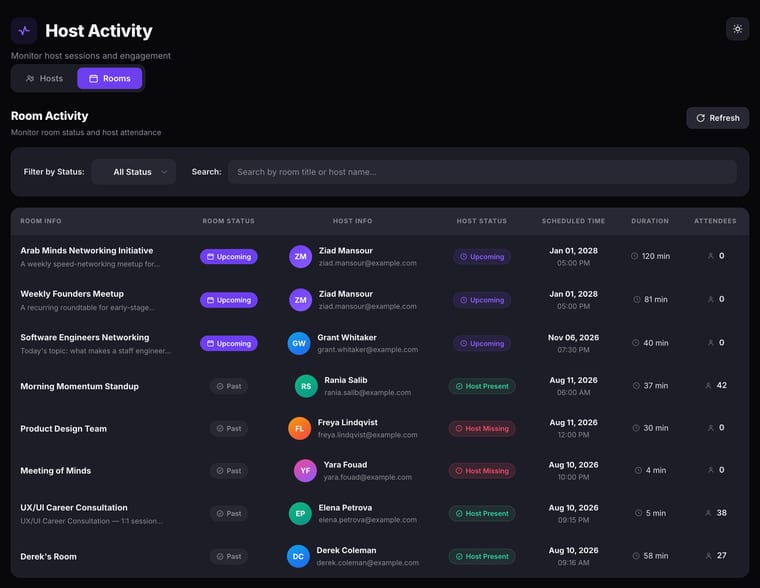Select the Morning Momentum Standup title
Viewport: 760px width, 588px height.
coord(79,386)
